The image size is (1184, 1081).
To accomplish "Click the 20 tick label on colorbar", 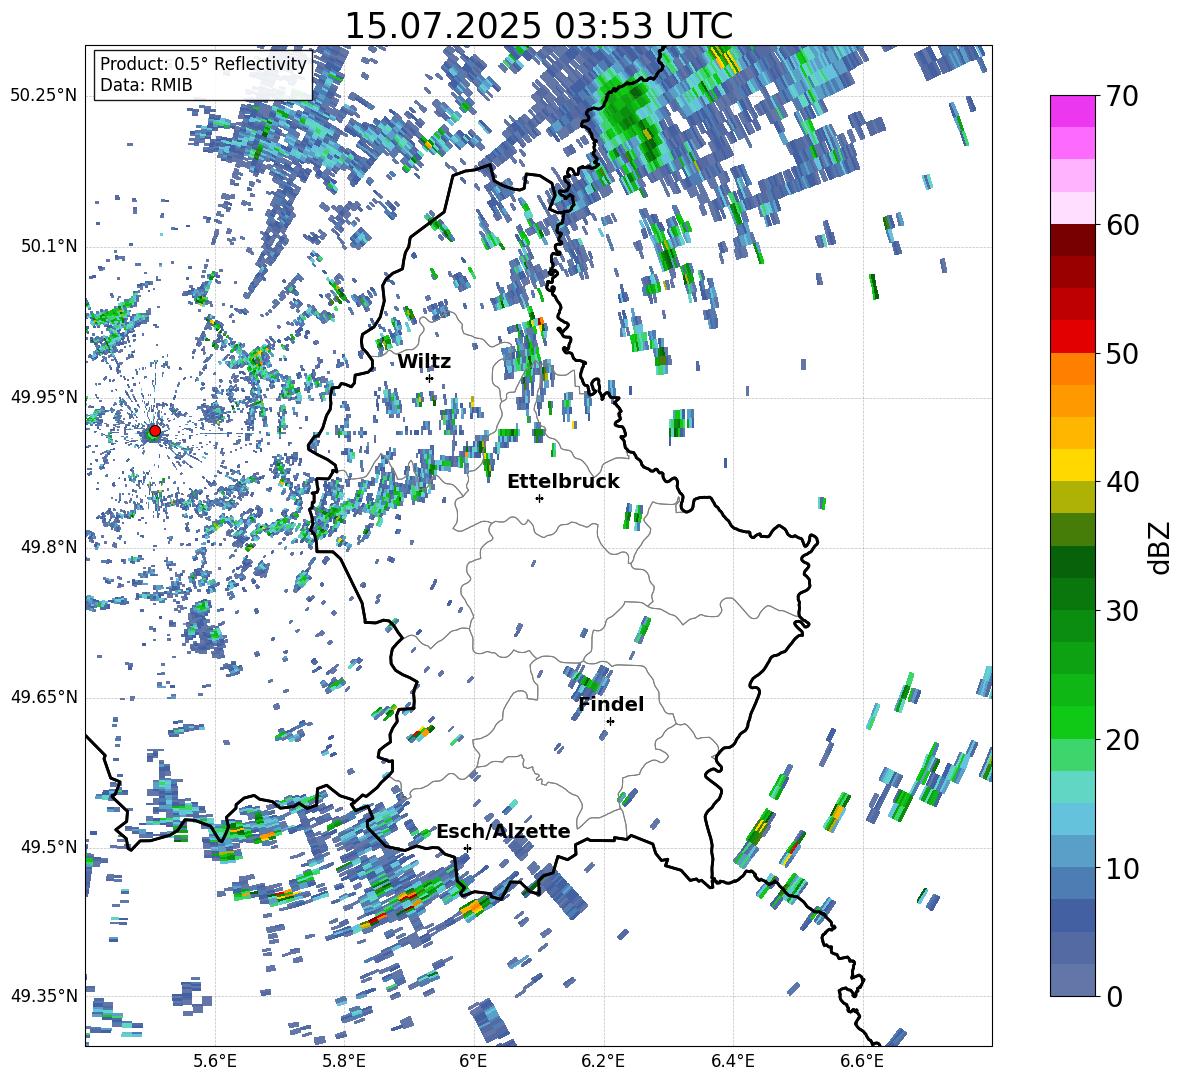I will pyautogui.click(x=1122, y=740).
